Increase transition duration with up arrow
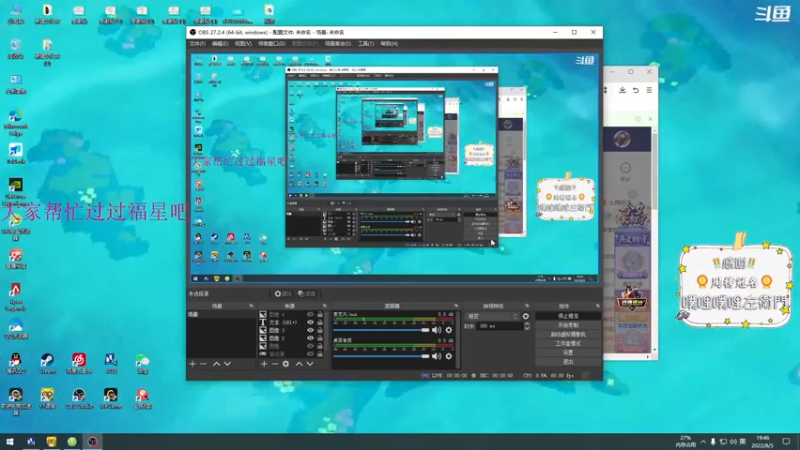 coord(527,324)
